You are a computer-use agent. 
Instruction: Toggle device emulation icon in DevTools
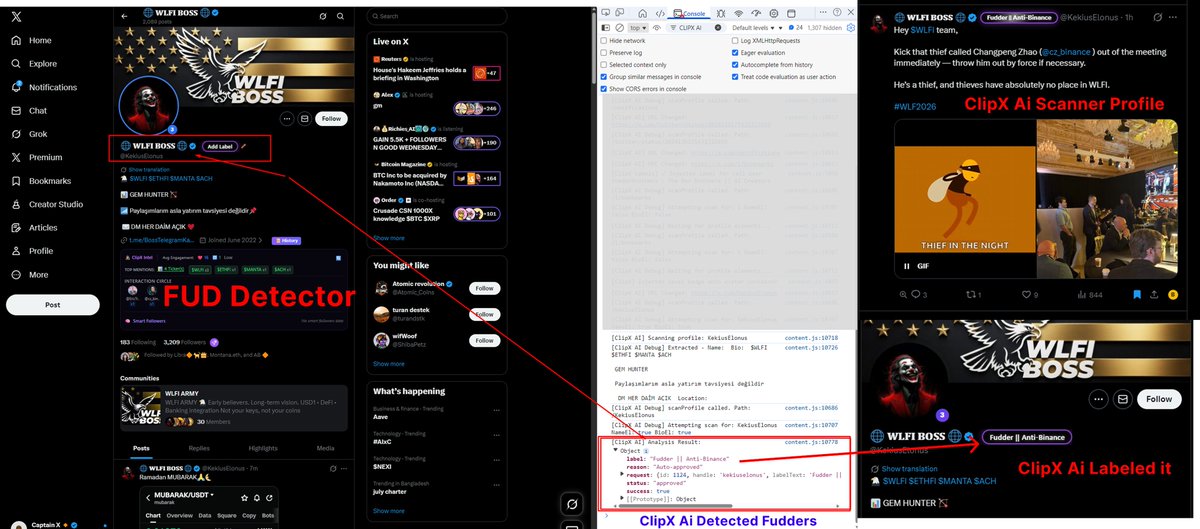click(619, 13)
